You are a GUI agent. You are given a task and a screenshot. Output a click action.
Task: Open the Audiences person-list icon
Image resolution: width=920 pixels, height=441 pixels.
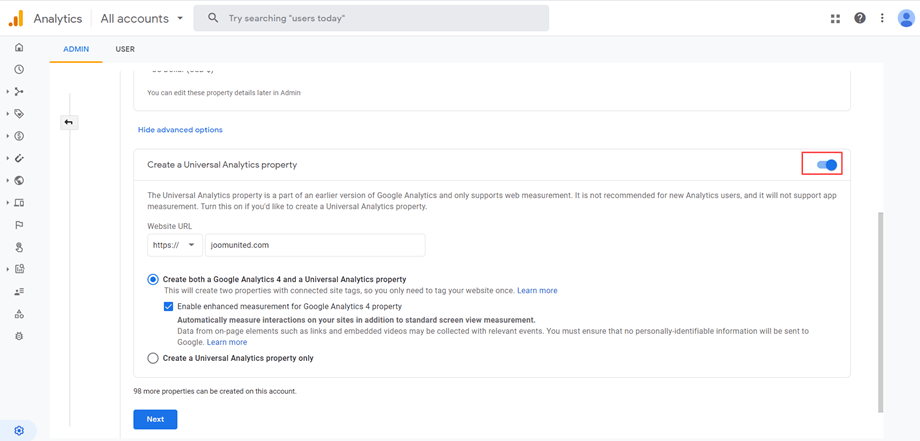click(19, 291)
